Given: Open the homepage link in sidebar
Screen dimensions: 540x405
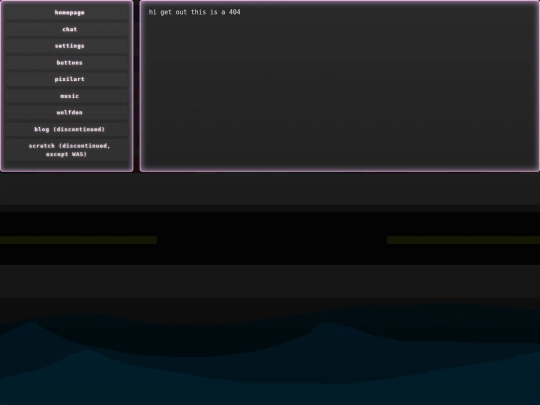Looking at the screenshot, I should [67, 13].
